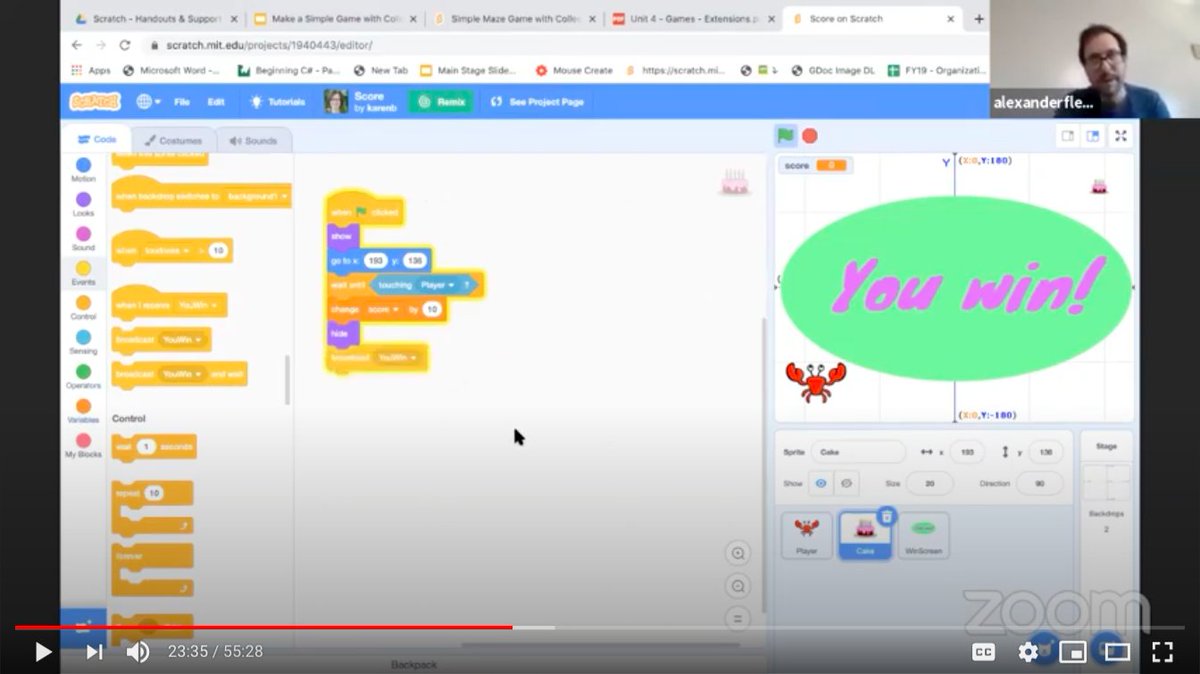This screenshot has height=674, width=1200.
Task: Select the Code tab
Action: (98, 140)
